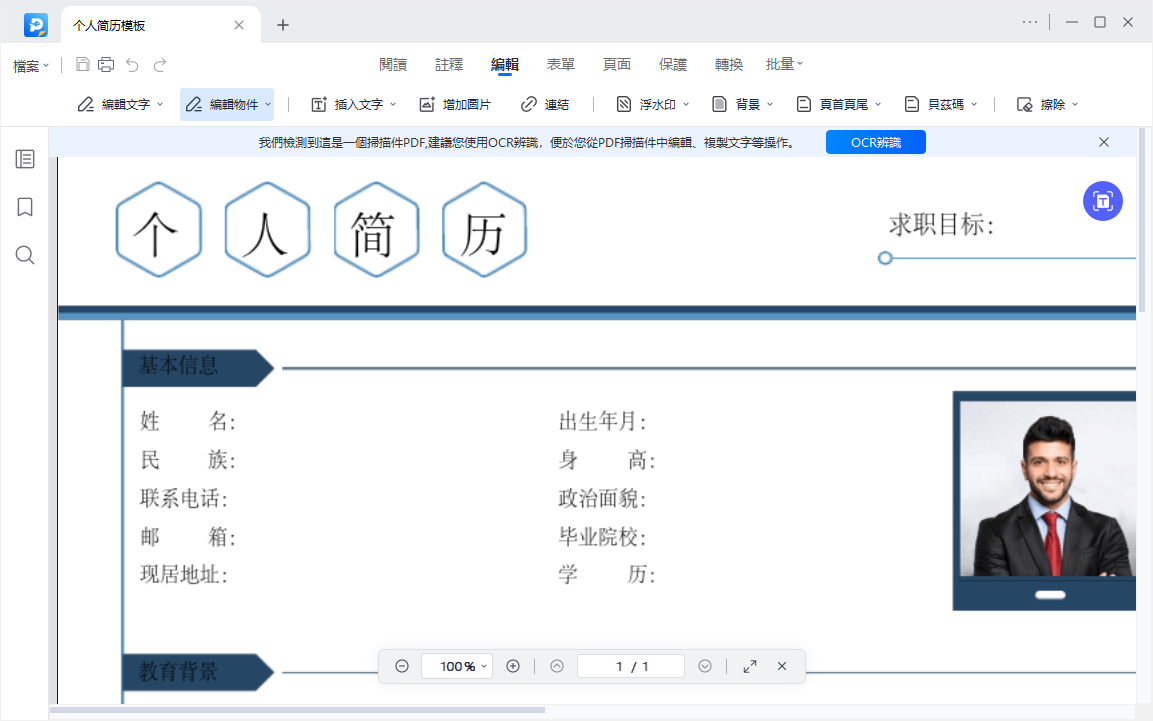This screenshot has width=1153, height=721.
Task: Click the undo arrow icon
Action: click(x=132, y=64)
